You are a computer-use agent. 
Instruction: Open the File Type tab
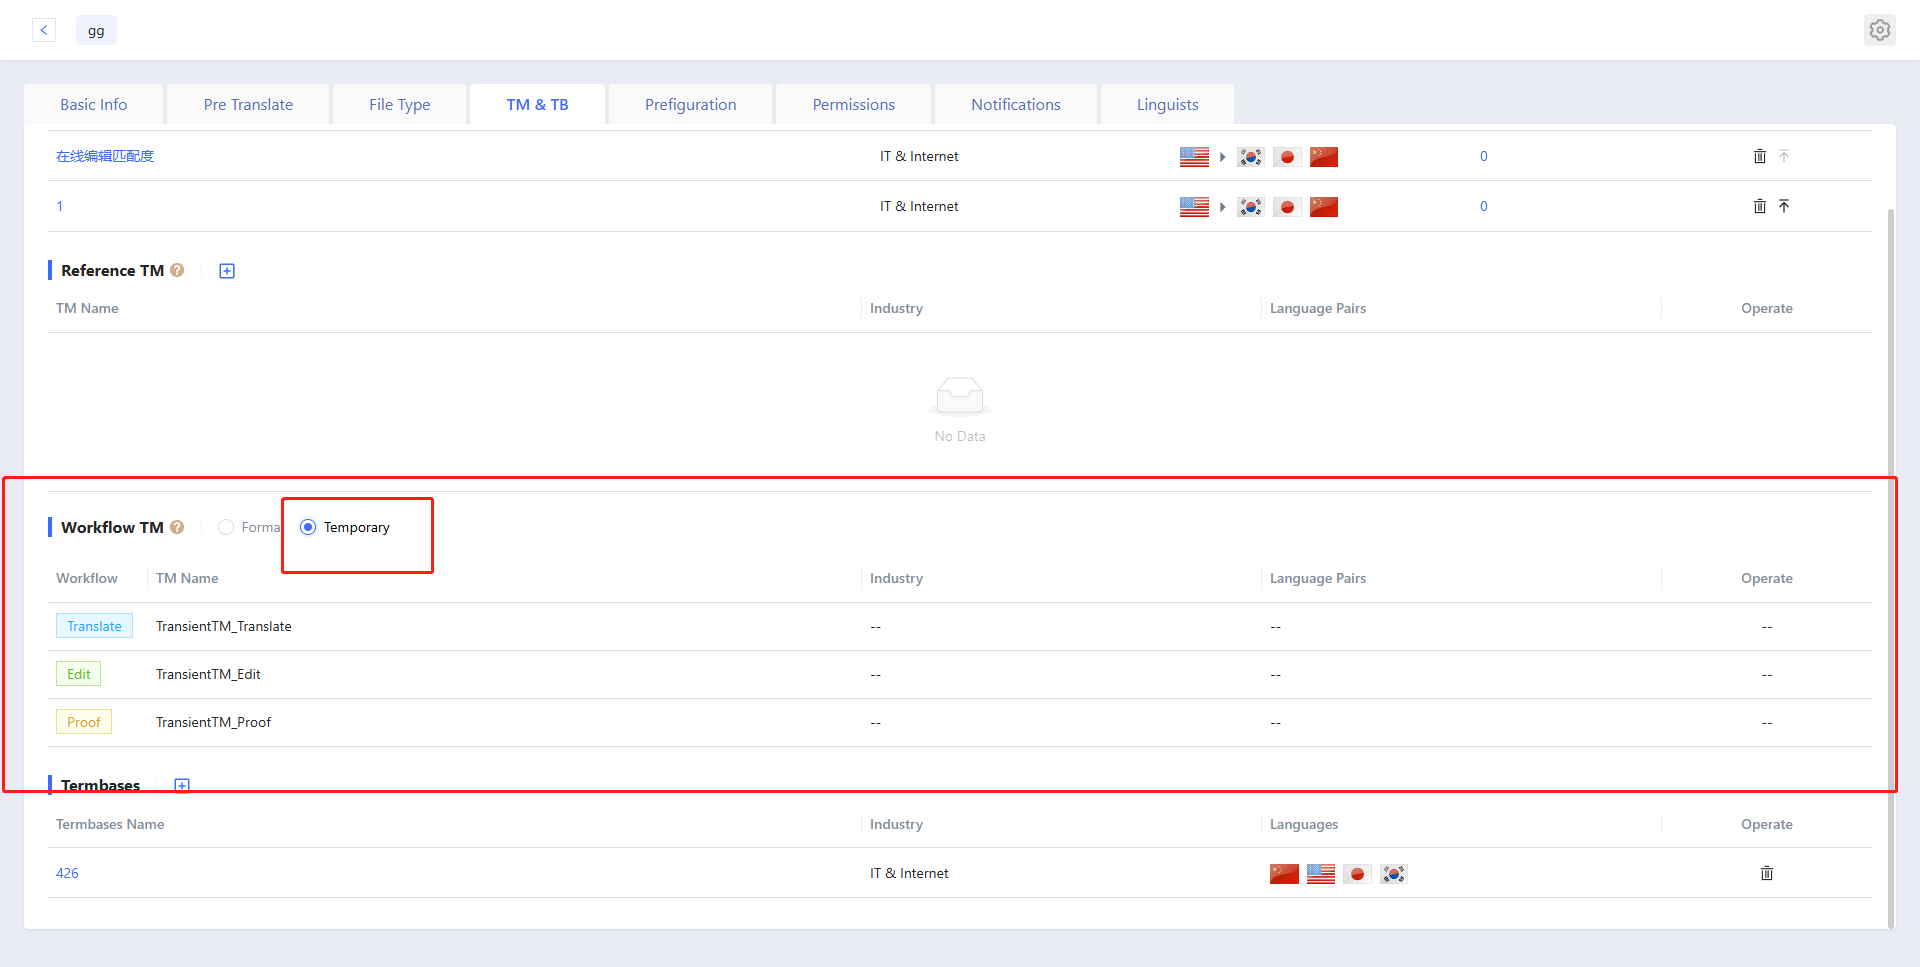coord(400,104)
